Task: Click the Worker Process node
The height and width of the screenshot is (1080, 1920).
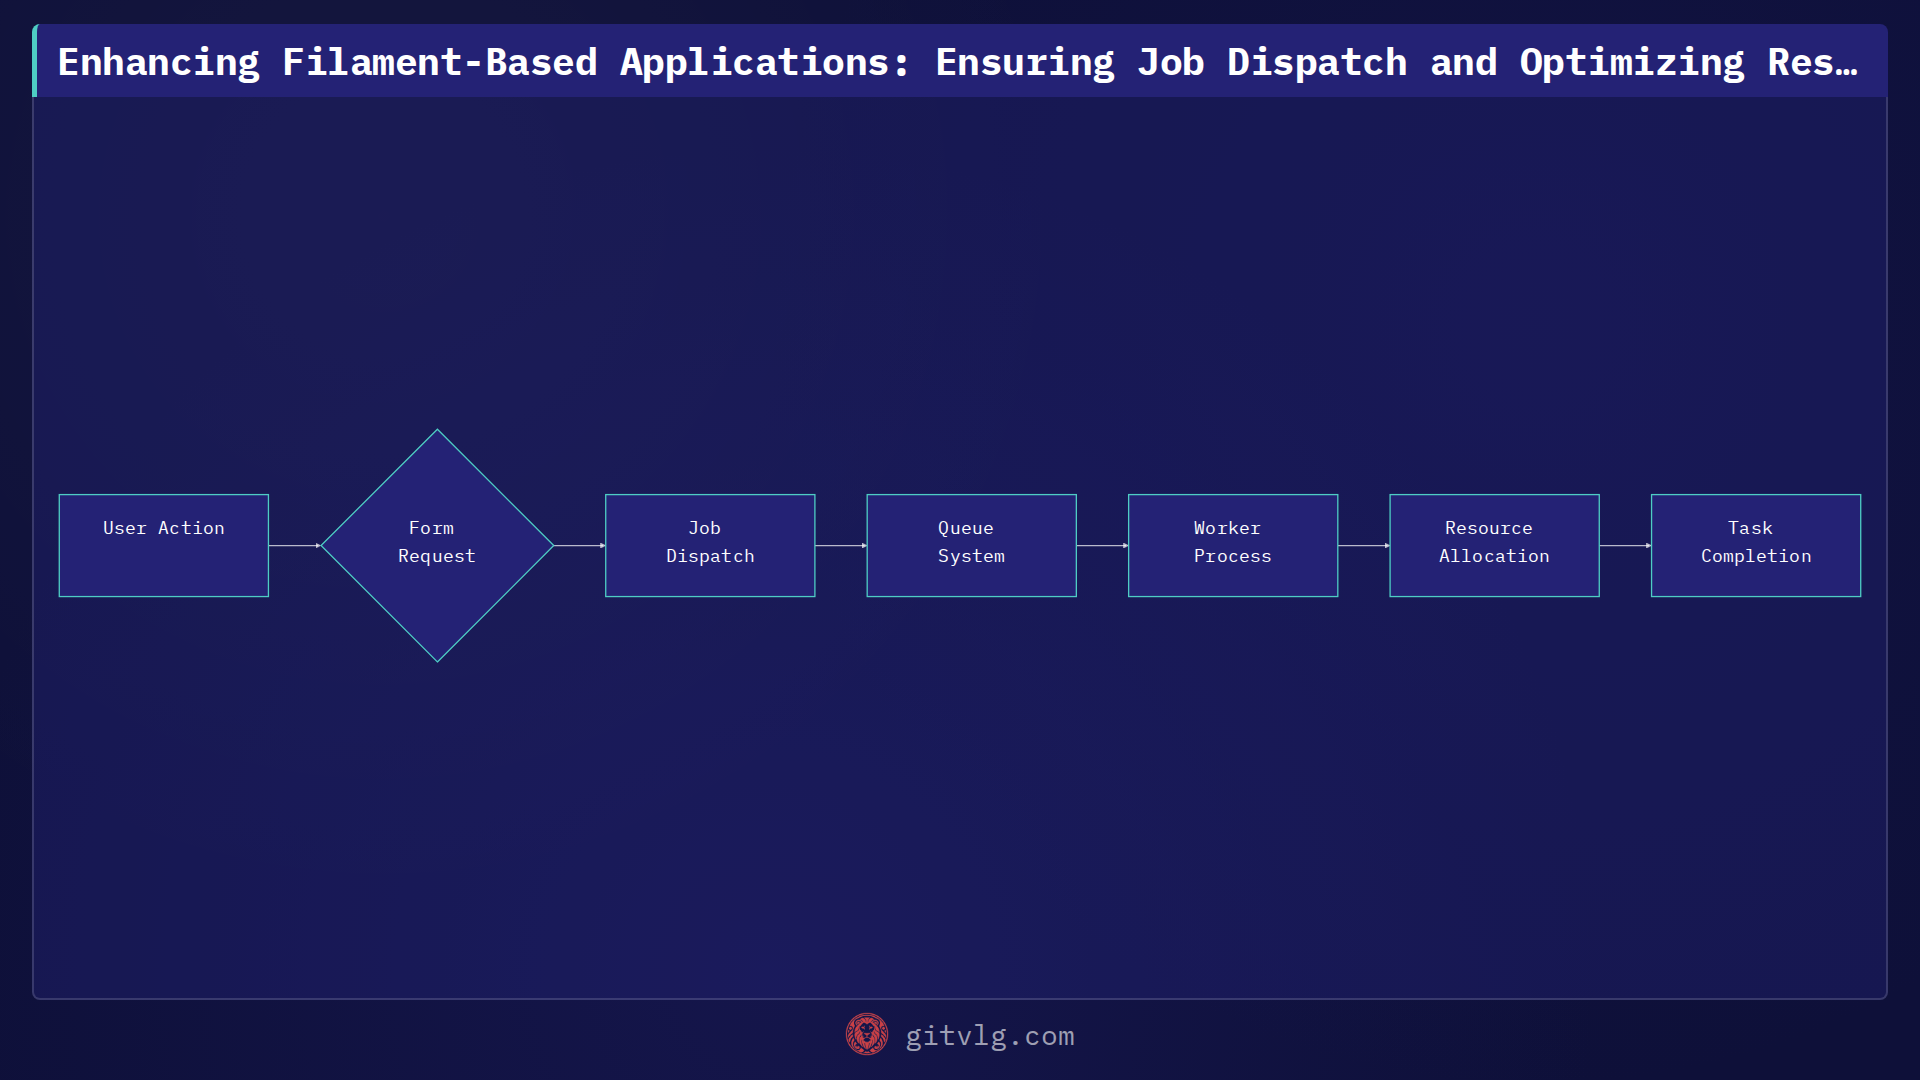Action: pyautogui.click(x=1233, y=546)
